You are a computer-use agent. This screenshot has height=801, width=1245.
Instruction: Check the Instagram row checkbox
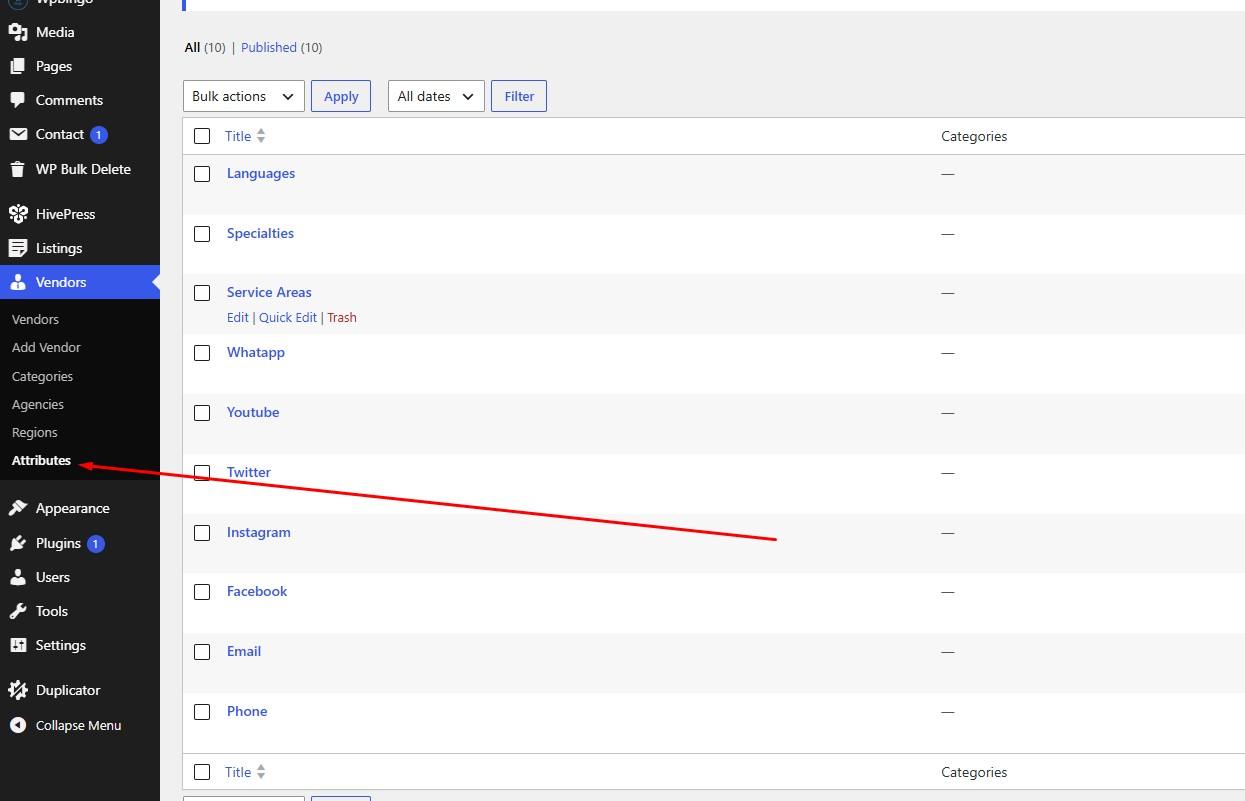pyautogui.click(x=202, y=533)
